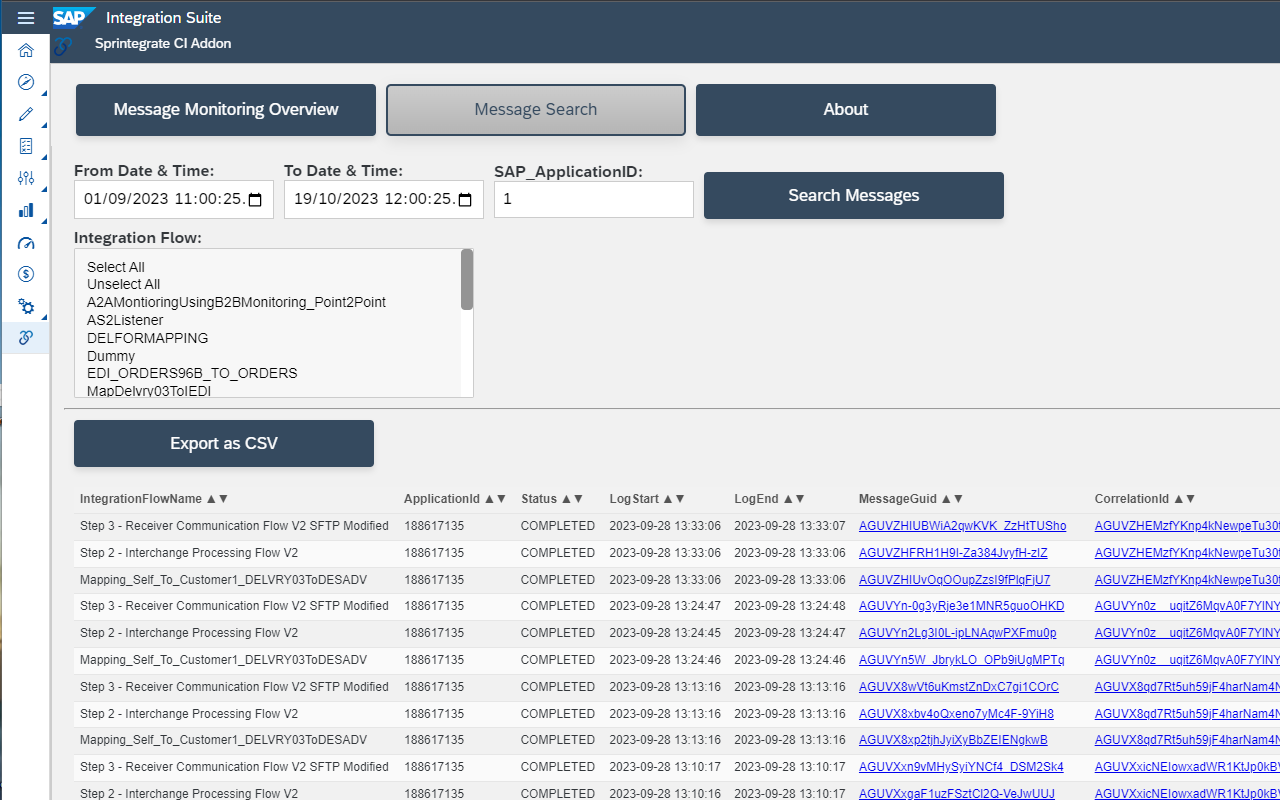Select the Monitor bar-chart icon

click(x=26, y=210)
